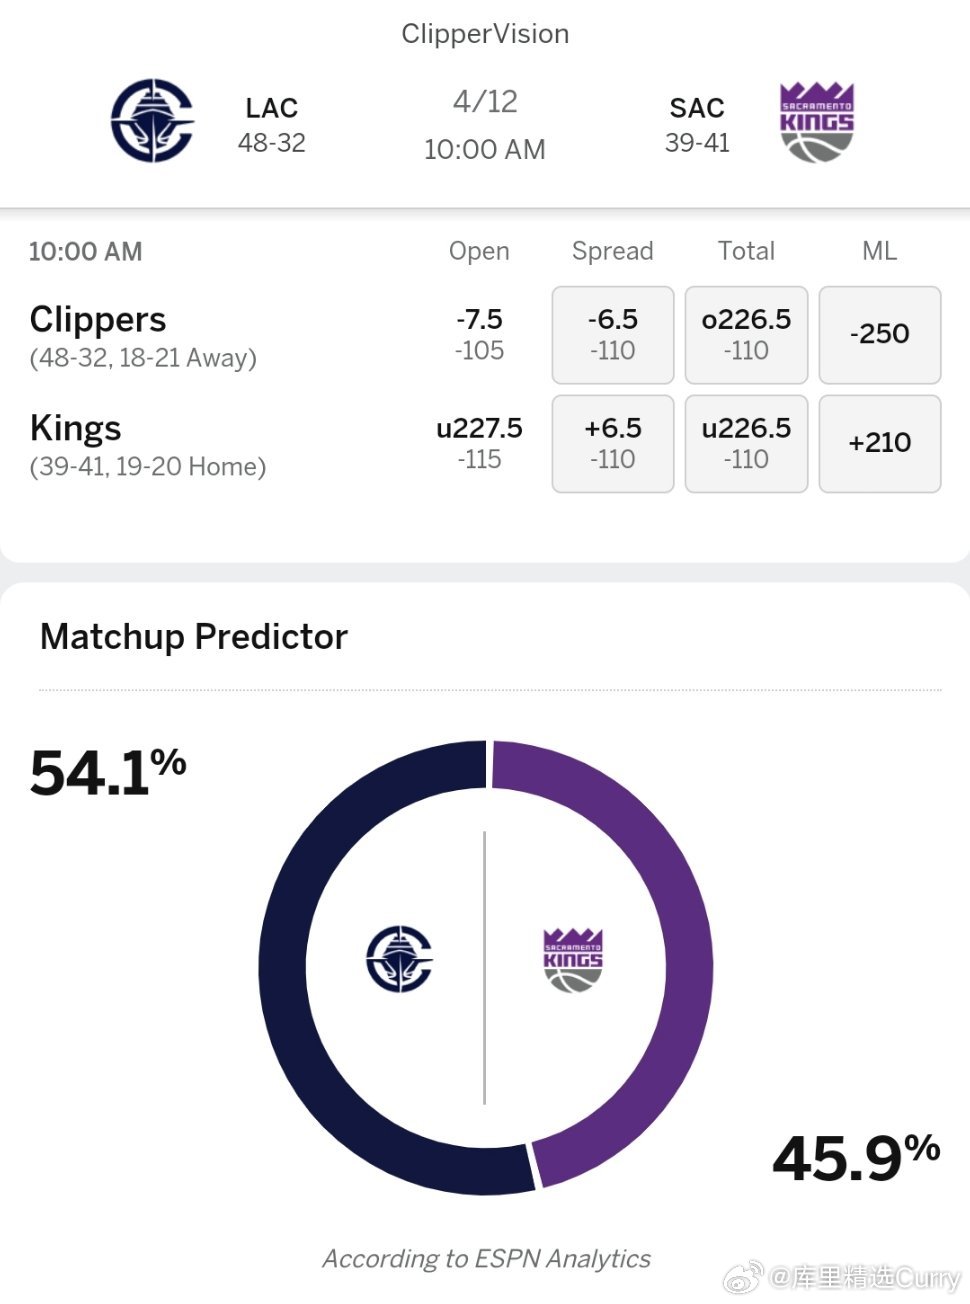Tap the Clippers logo inside the predictor donut

399,959
